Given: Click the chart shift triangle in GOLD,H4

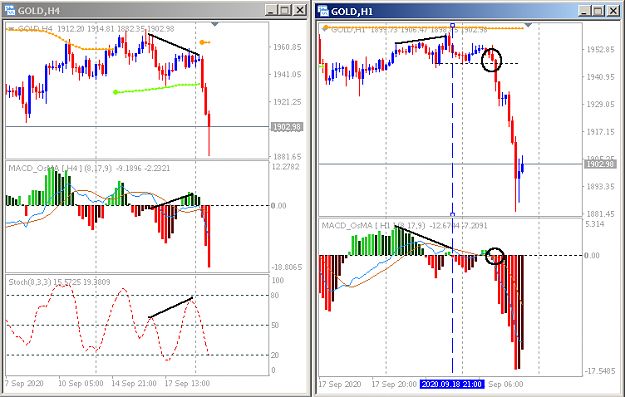Looking at the screenshot, I should (215, 24).
